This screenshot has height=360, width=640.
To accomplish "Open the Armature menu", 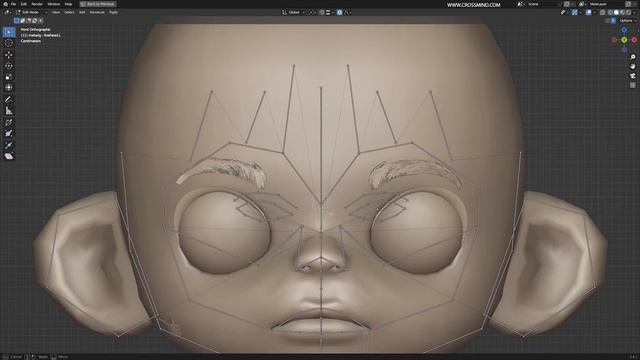I will point(97,13).
